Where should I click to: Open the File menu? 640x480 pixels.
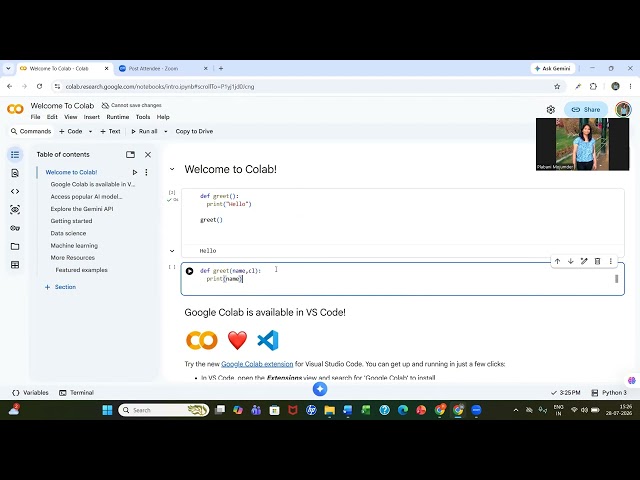(x=36, y=117)
